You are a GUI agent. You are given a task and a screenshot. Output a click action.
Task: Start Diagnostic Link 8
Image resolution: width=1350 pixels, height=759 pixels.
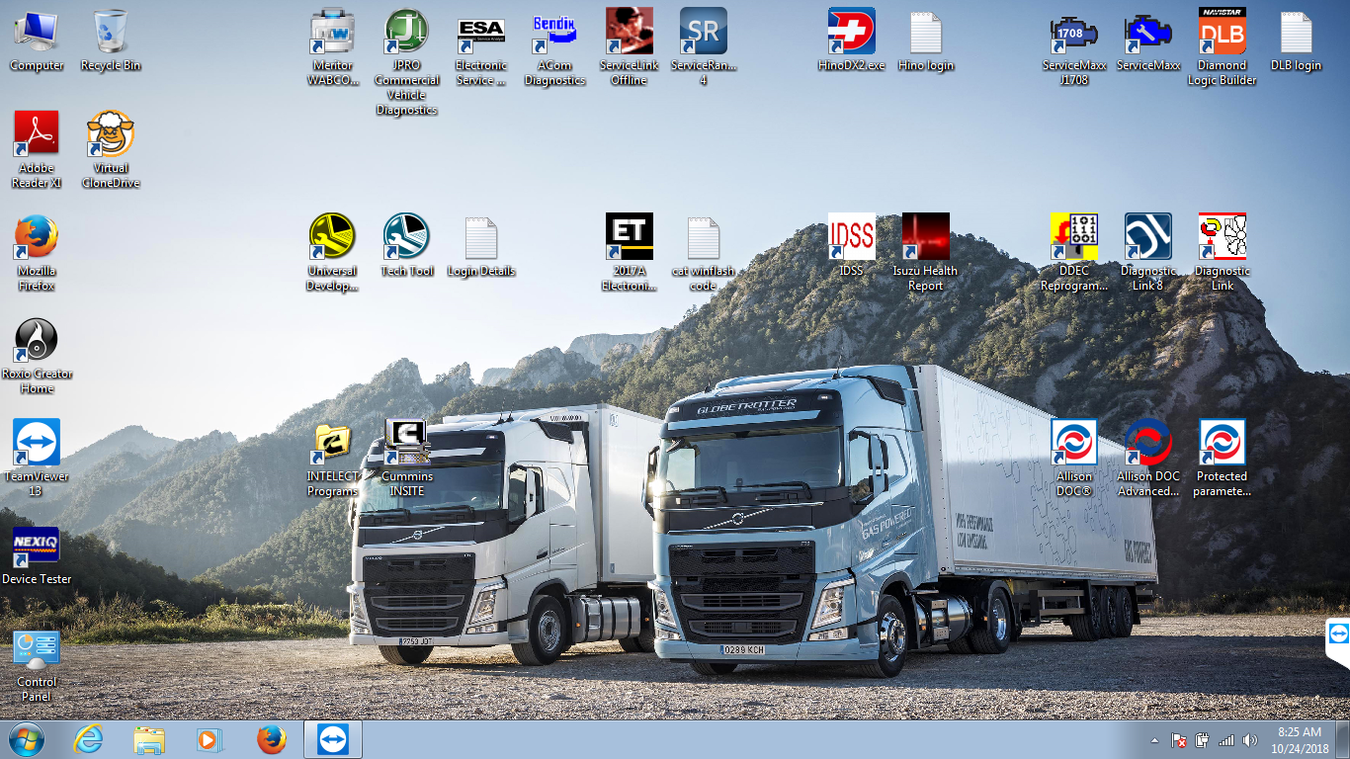1147,238
